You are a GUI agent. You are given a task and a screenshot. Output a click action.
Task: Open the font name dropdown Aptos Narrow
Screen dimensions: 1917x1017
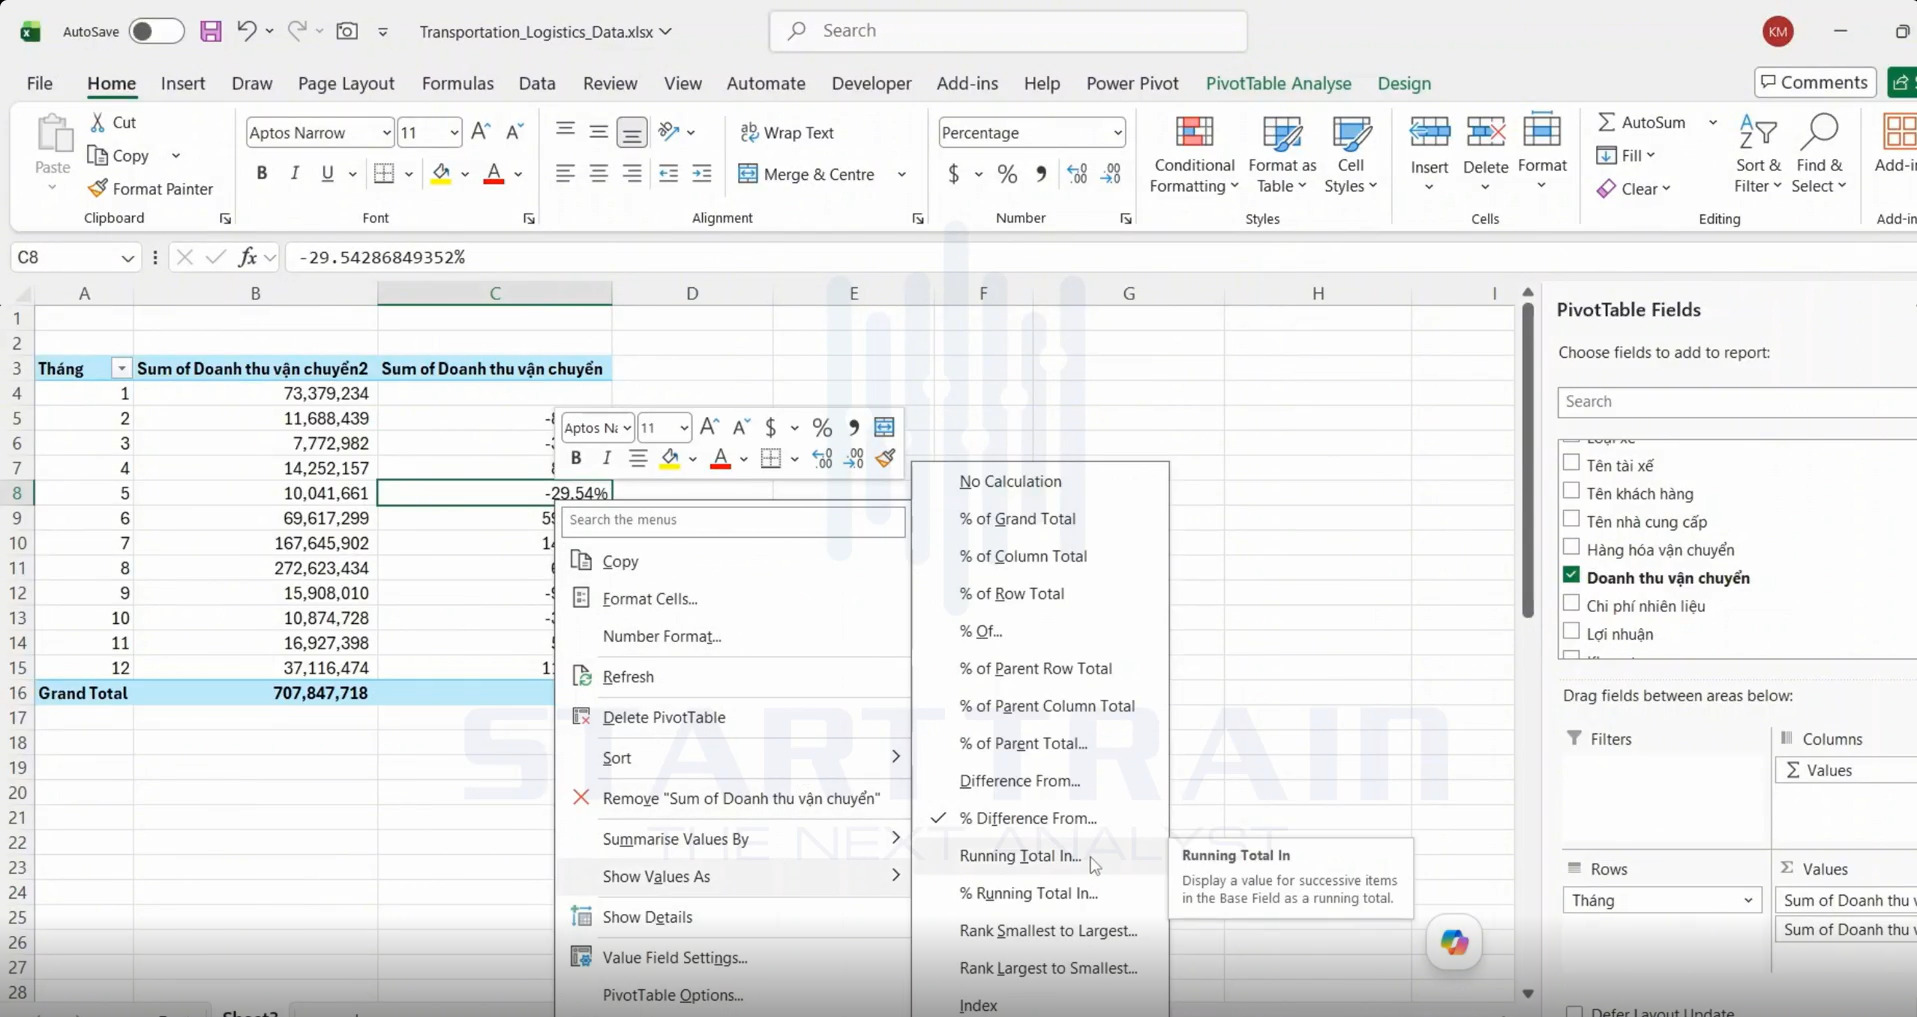pos(386,133)
